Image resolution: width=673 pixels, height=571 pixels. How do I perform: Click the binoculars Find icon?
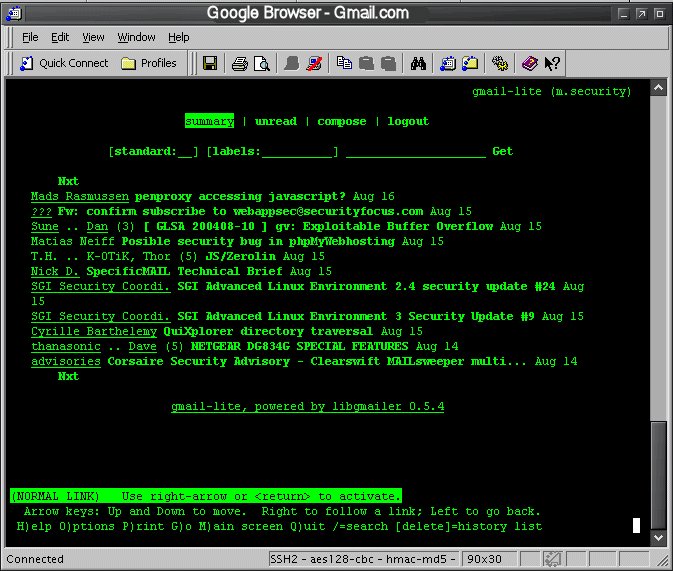pos(420,63)
